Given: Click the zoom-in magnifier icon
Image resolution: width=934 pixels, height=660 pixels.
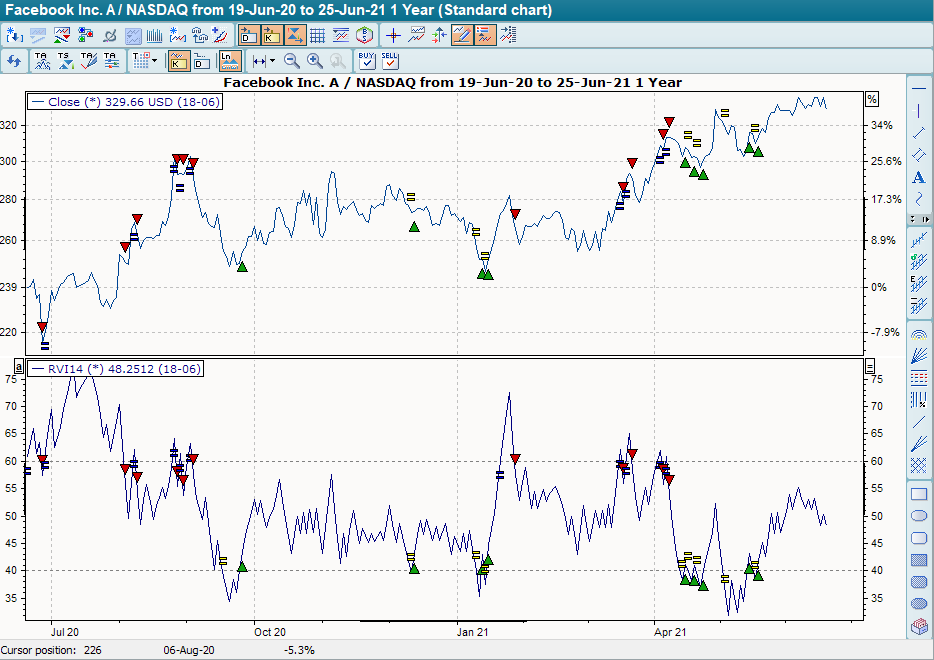Looking at the screenshot, I should [x=315, y=61].
